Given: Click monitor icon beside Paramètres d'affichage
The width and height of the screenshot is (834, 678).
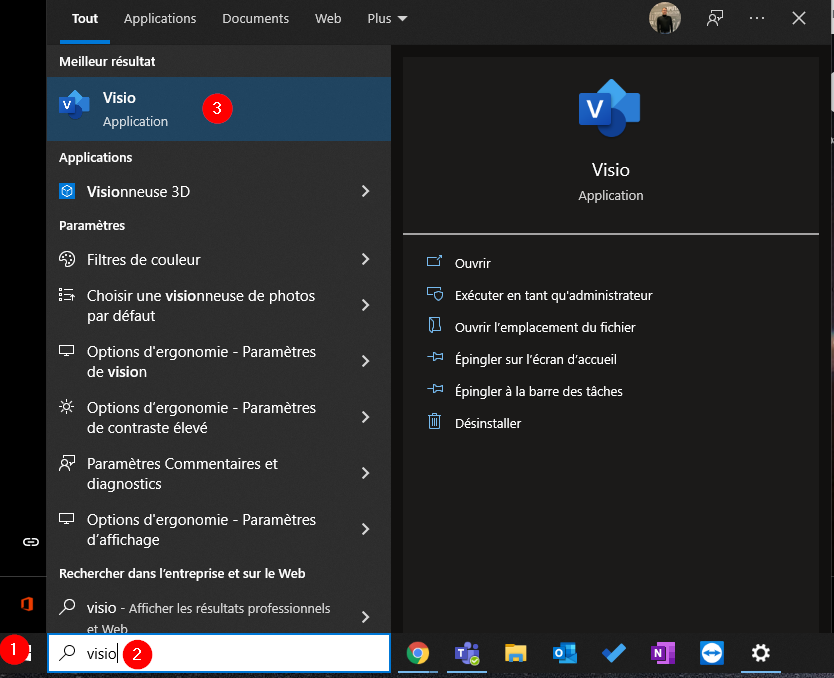Looking at the screenshot, I should pyautogui.click(x=67, y=518).
